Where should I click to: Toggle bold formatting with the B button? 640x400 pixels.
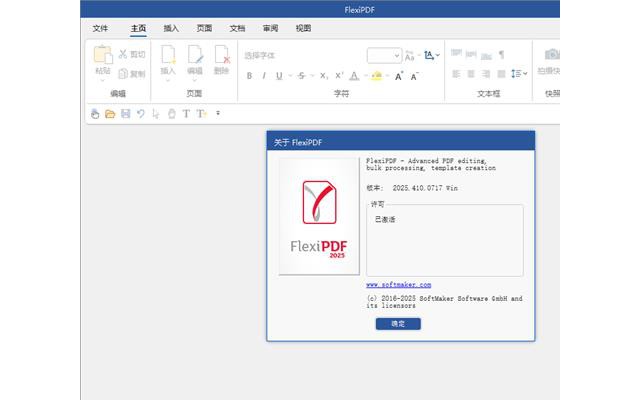coord(249,76)
